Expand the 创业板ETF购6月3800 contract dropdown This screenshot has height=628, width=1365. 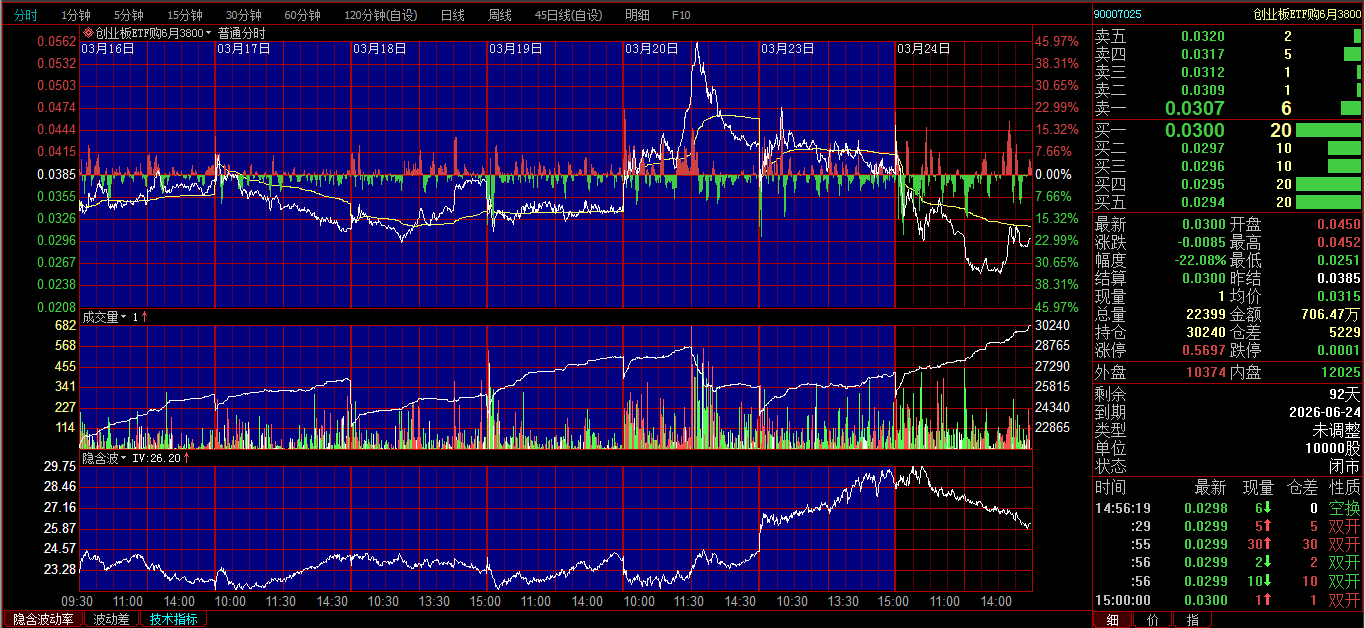tap(209, 33)
